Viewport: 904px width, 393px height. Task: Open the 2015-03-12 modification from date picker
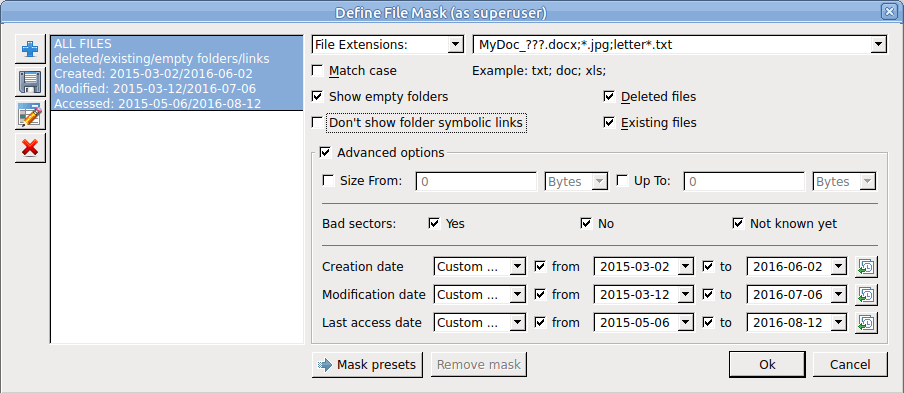[x=685, y=294]
